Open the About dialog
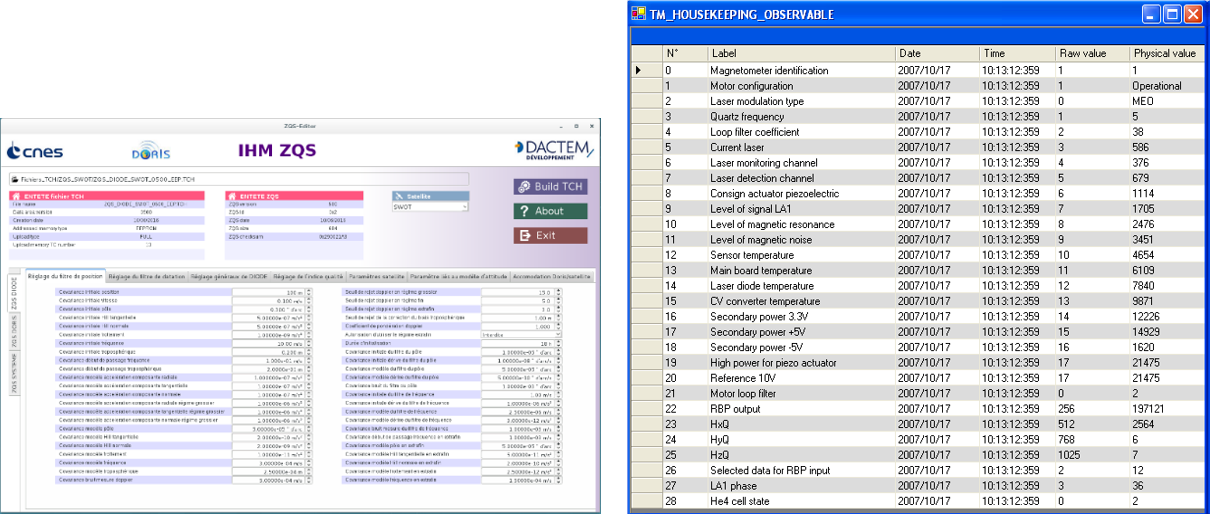This screenshot has width=1210, height=514. tap(551, 210)
